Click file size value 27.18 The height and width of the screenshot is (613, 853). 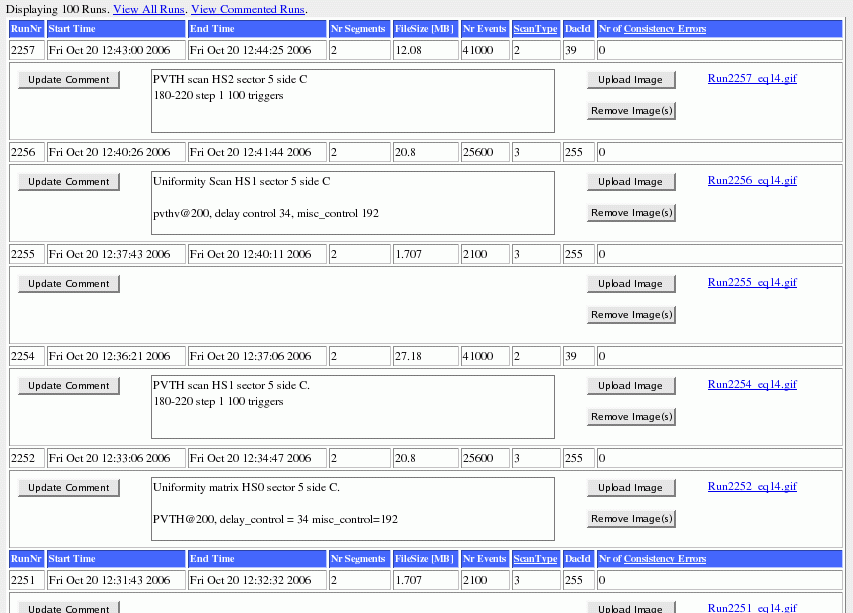426,356
